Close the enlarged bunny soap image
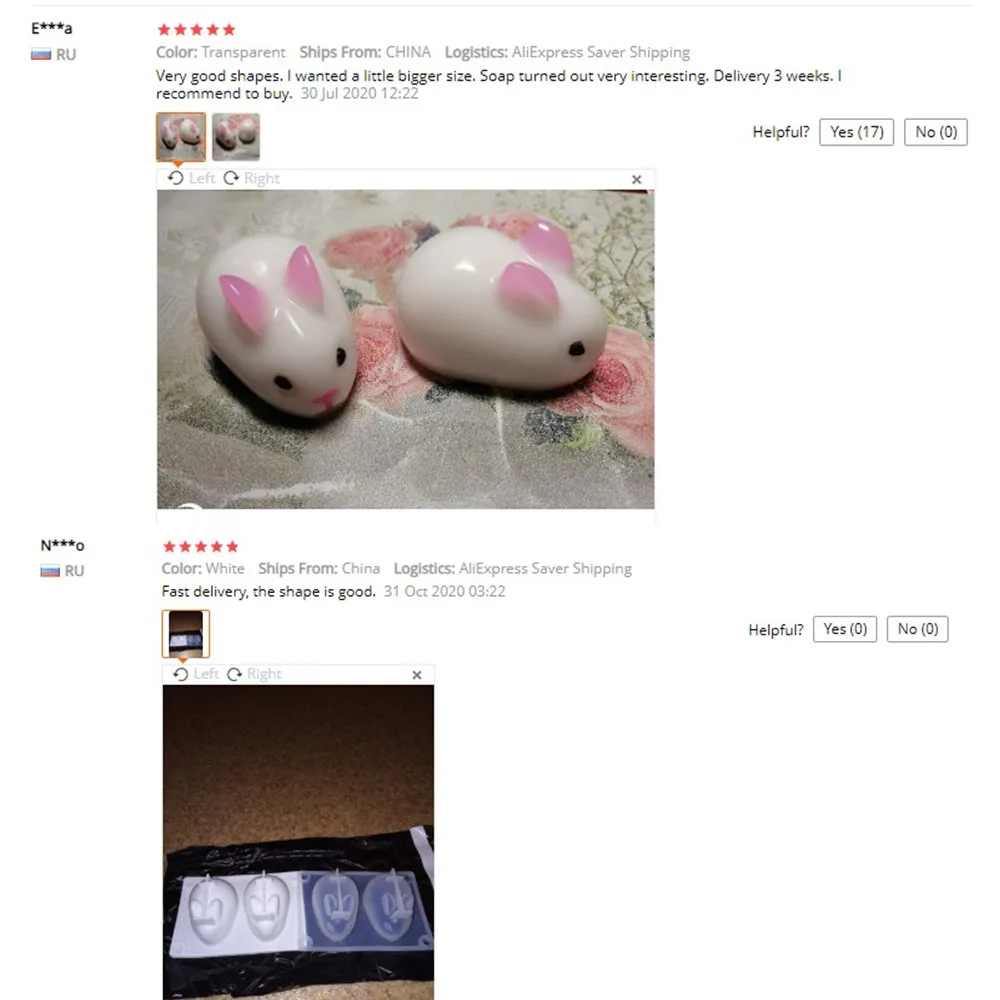 636,180
